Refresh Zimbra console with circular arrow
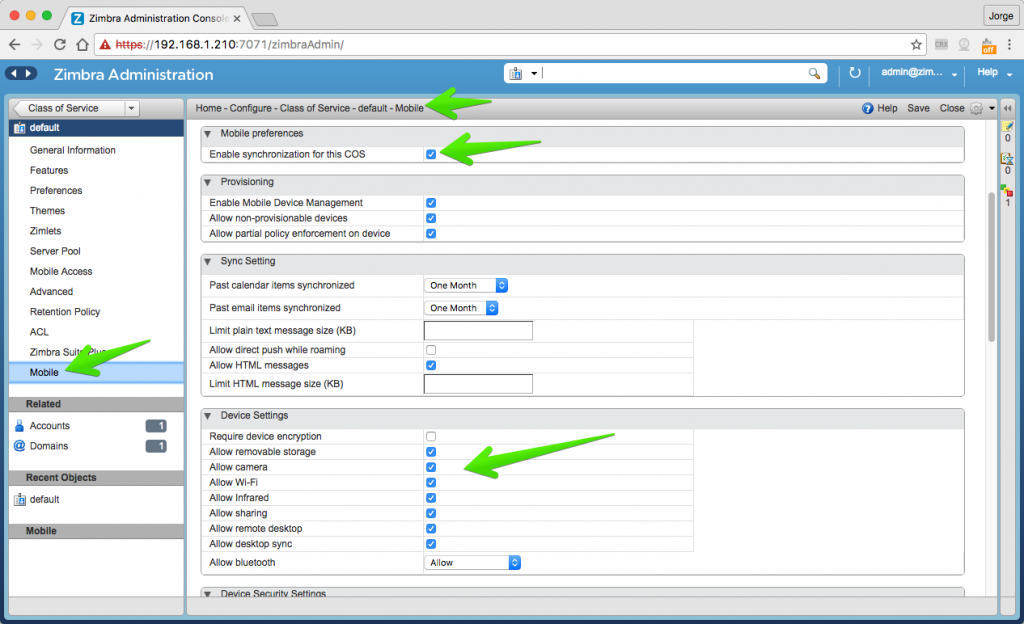The image size is (1024, 624). [x=854, y=72]
